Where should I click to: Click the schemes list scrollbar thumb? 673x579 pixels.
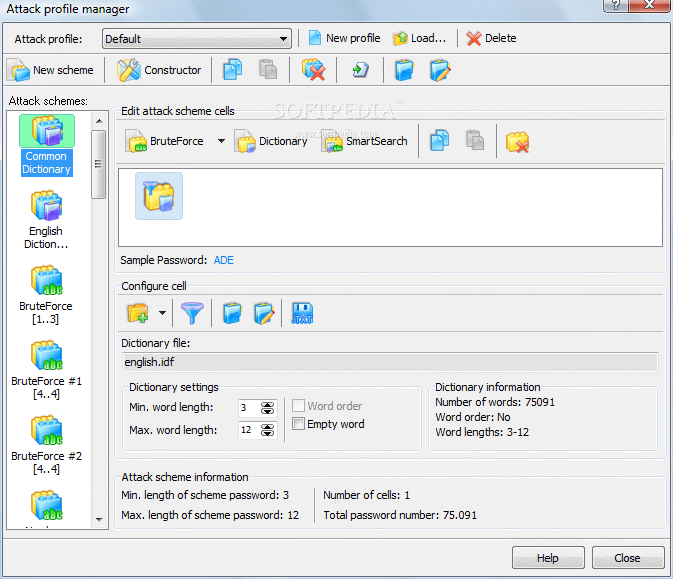99,164
